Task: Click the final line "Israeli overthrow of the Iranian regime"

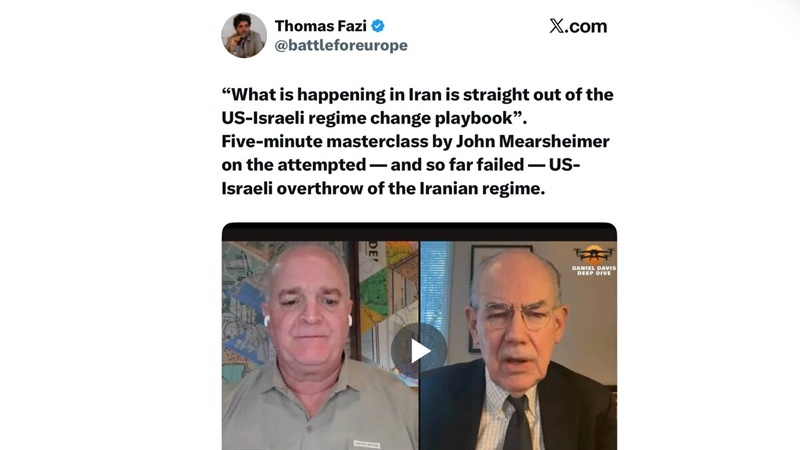Action: click(x=383, y=188)
